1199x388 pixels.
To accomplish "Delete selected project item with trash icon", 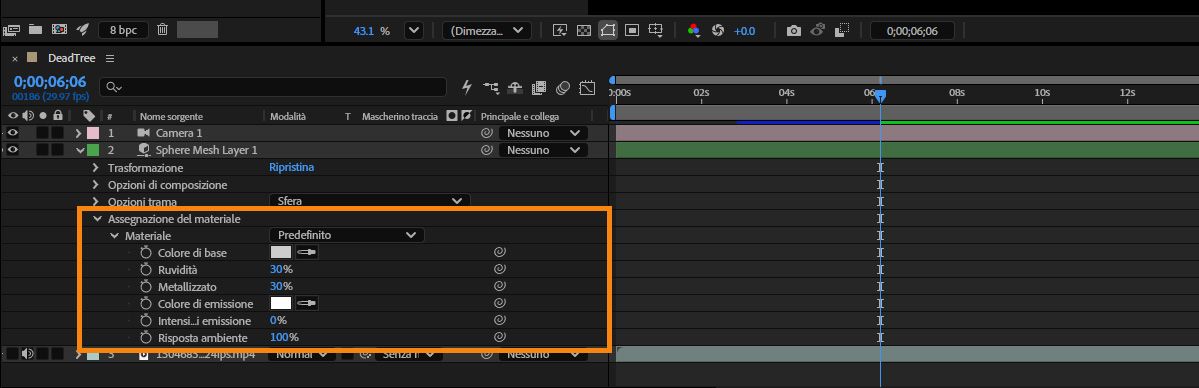I will click(x=162, y=30).
